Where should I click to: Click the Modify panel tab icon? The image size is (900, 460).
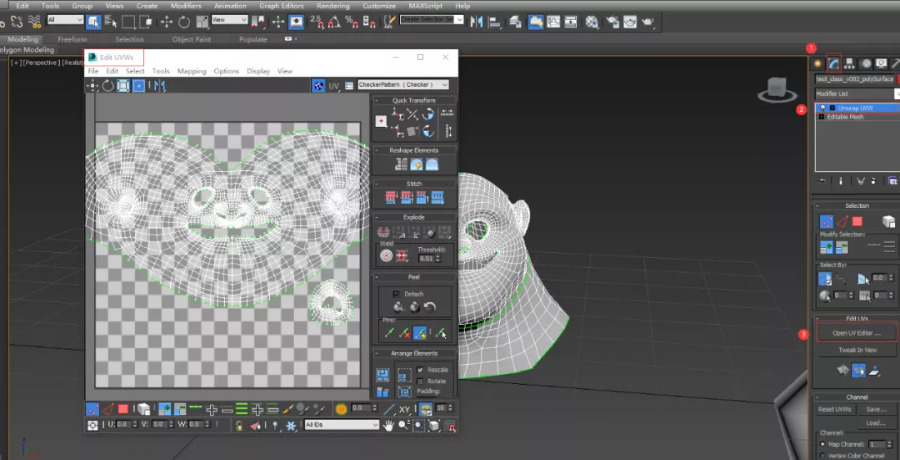pos(834,63)
